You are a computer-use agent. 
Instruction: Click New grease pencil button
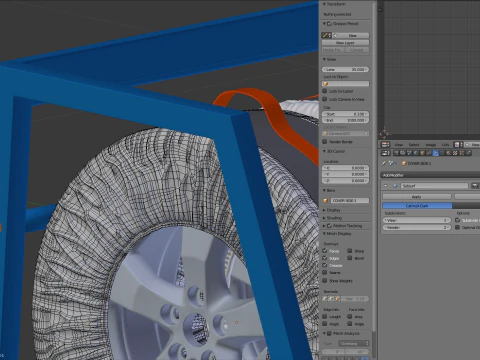[351, 35]
